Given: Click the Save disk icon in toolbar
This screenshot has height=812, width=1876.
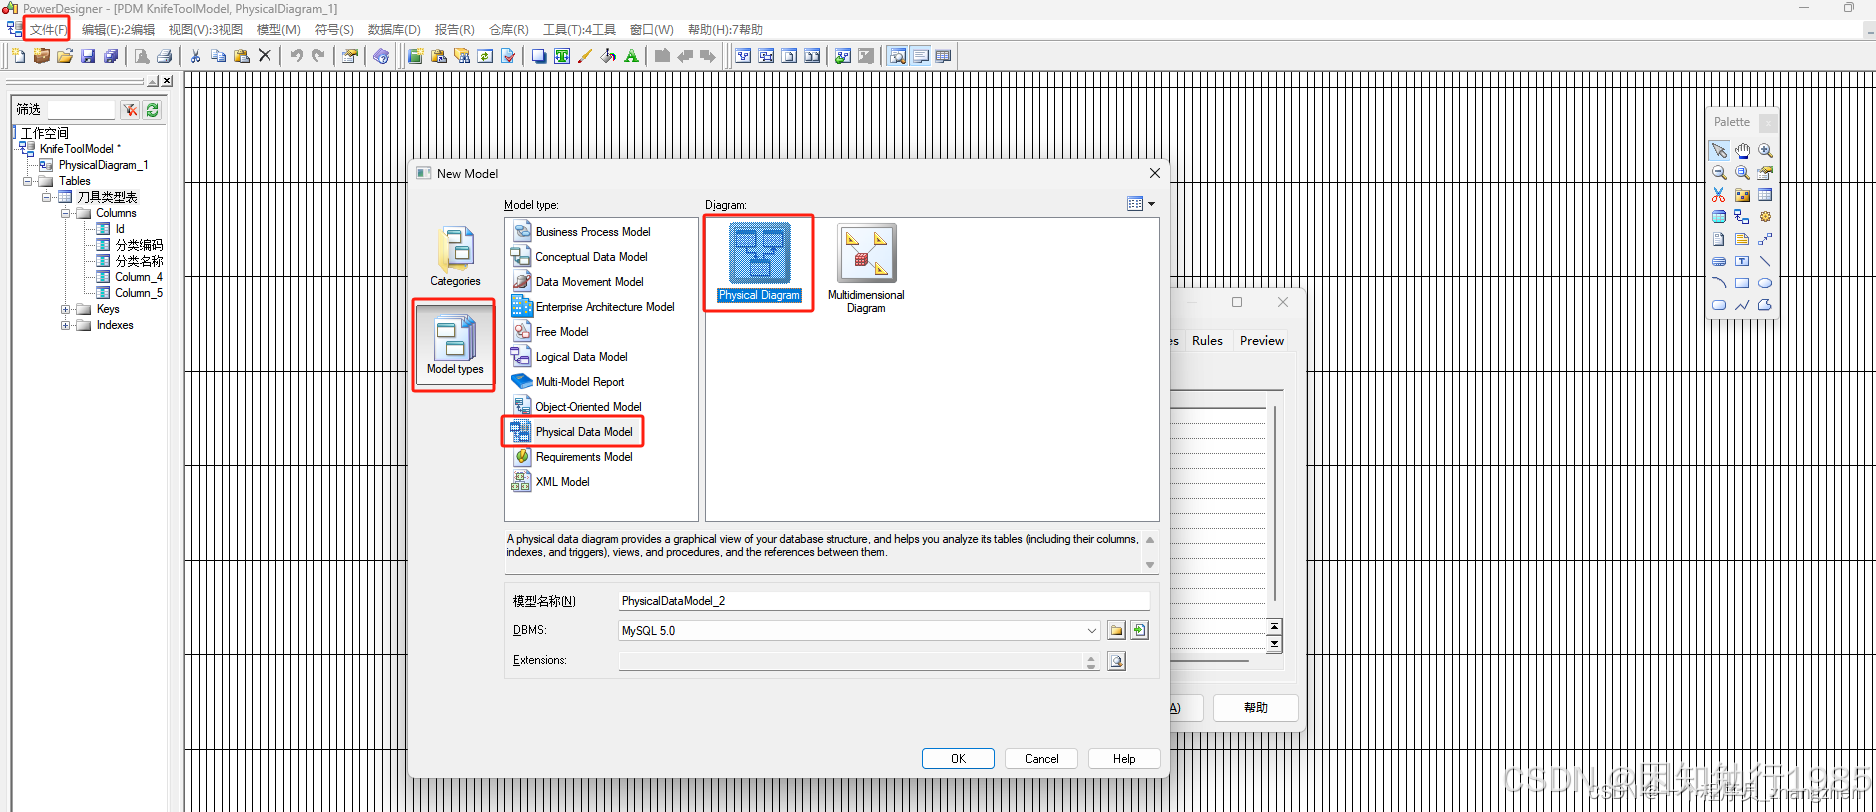Looking at the screenshot, I should click(88, 56).
